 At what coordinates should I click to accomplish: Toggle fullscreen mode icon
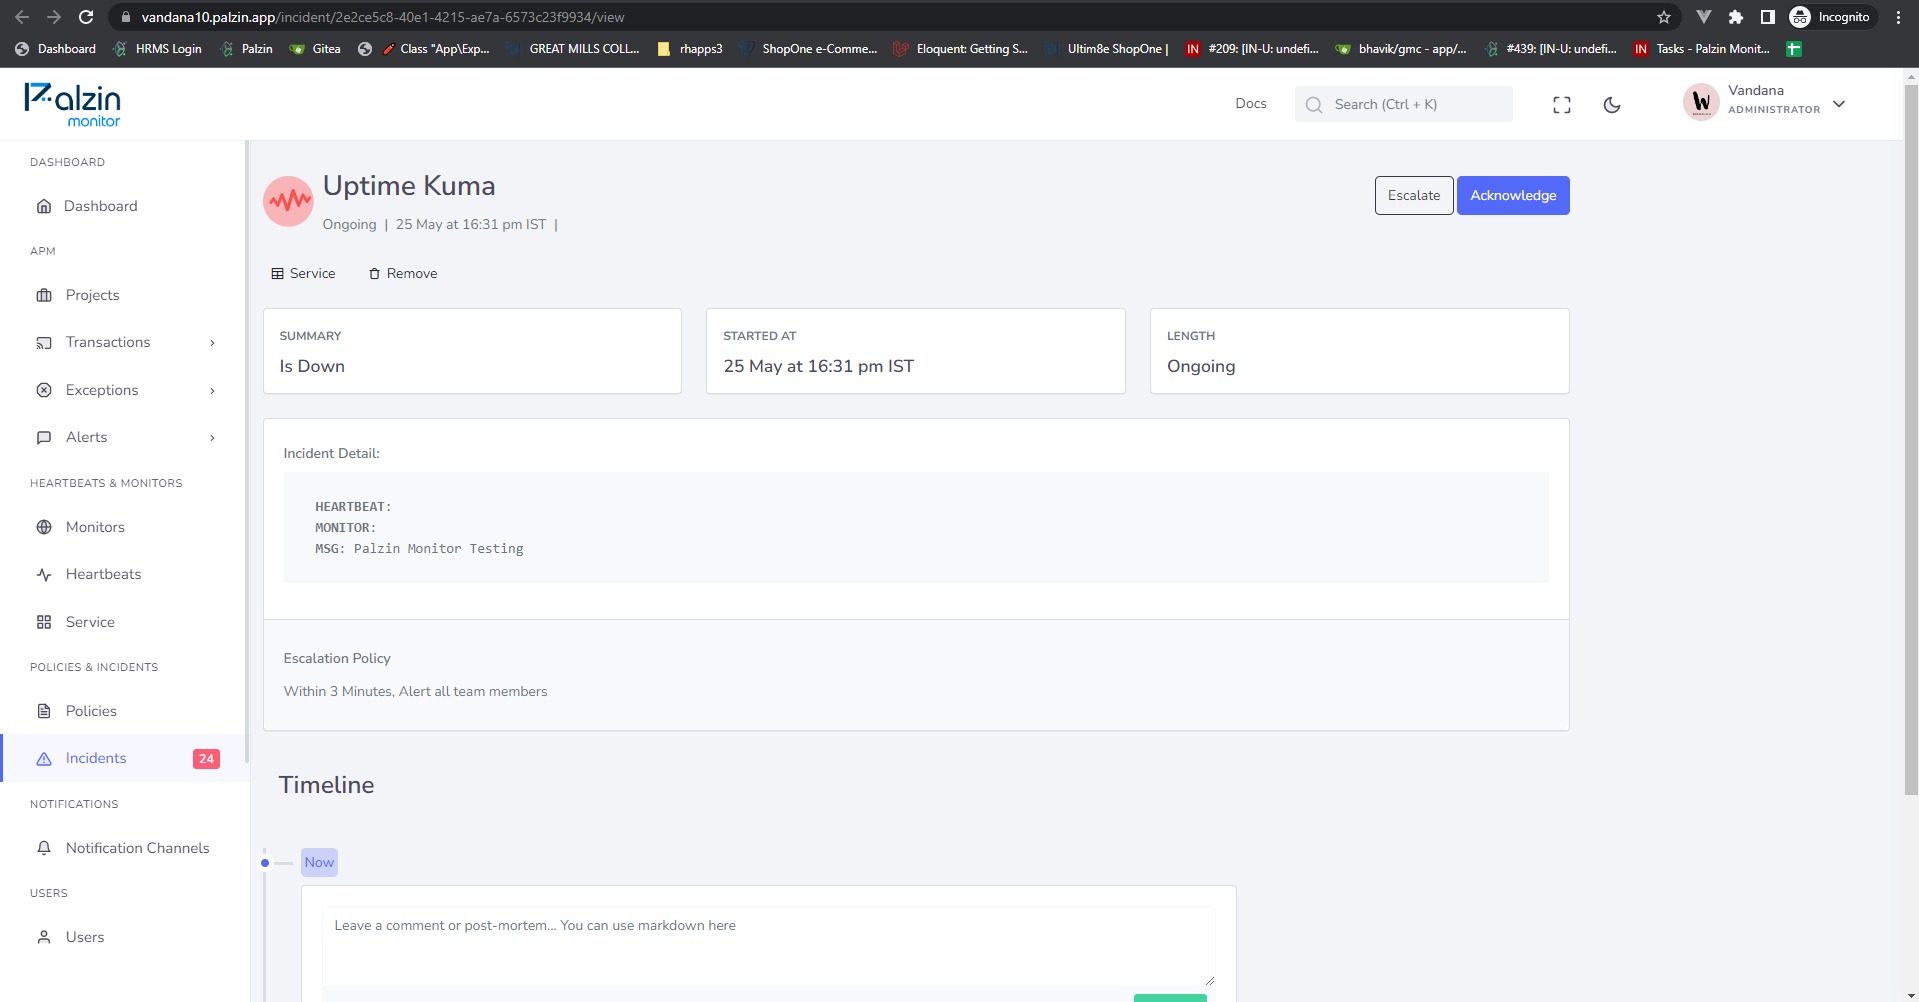tap(1562, 105)
